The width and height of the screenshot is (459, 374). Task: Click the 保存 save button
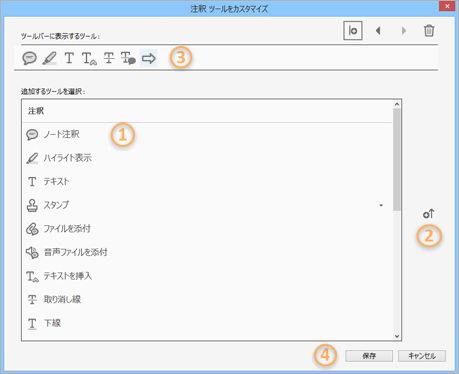[369, 356]
